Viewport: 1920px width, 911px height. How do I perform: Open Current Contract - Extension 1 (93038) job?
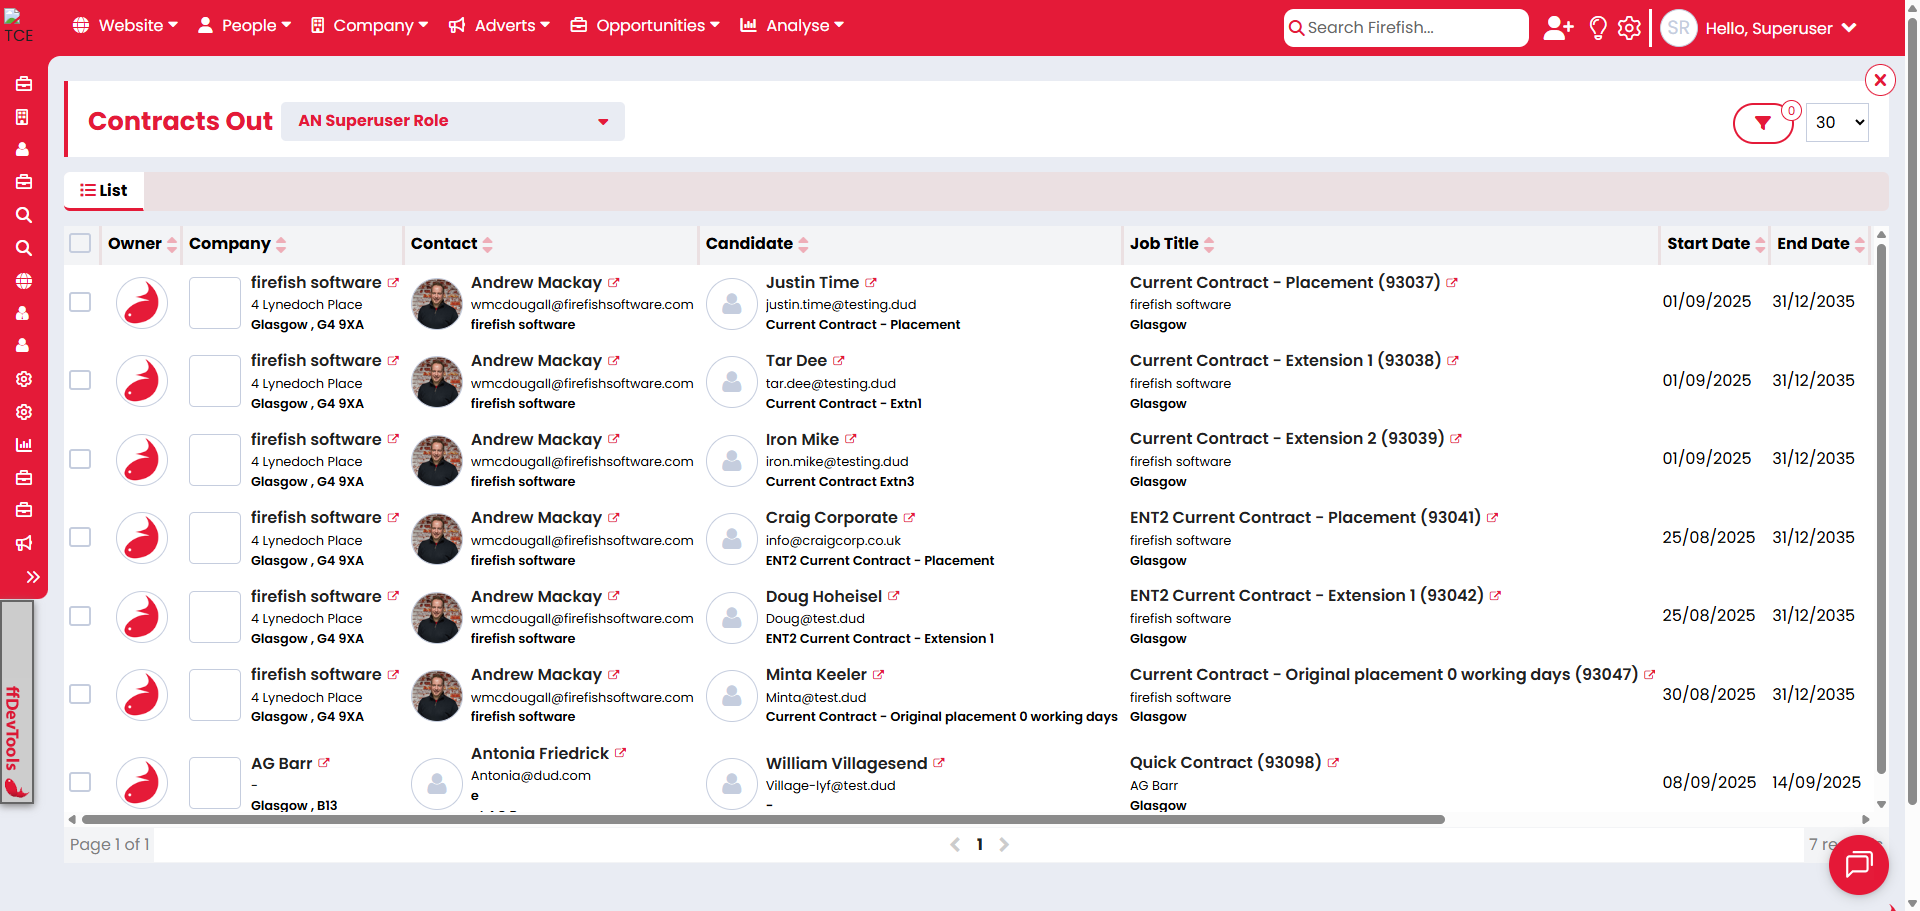[1285, 361]
